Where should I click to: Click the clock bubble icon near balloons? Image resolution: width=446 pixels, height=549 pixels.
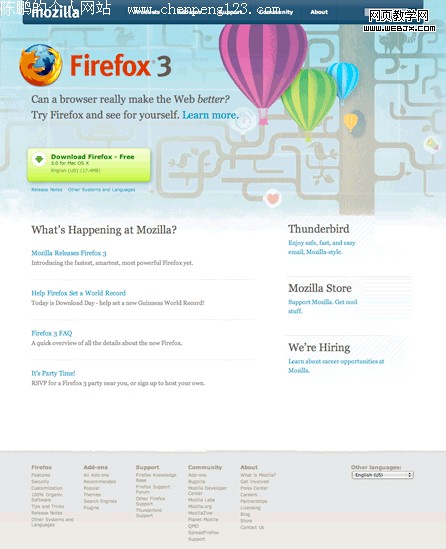pyautogui.click(x=244, y=121)
